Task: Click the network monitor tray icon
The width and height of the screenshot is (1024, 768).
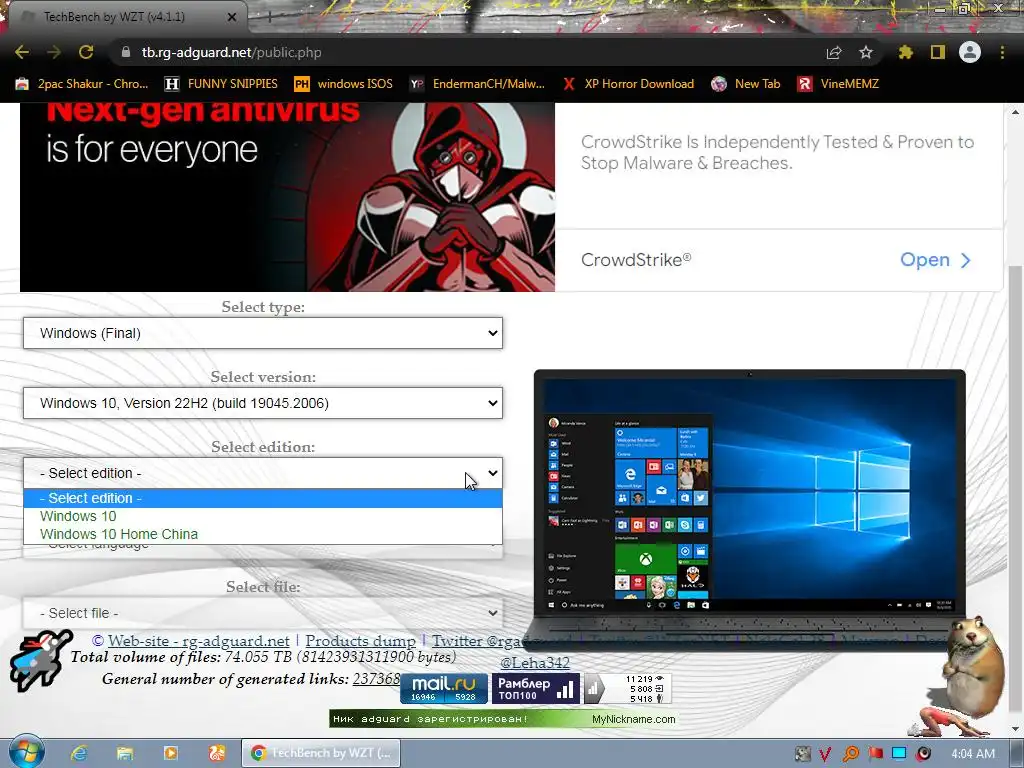Action: point(899,754)
